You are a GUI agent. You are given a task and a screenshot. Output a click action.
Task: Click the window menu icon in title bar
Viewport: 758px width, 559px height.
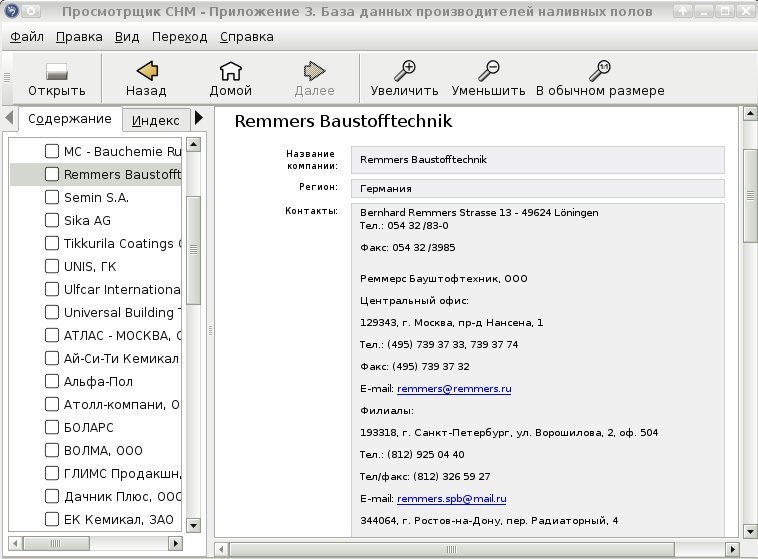[12, 11]
